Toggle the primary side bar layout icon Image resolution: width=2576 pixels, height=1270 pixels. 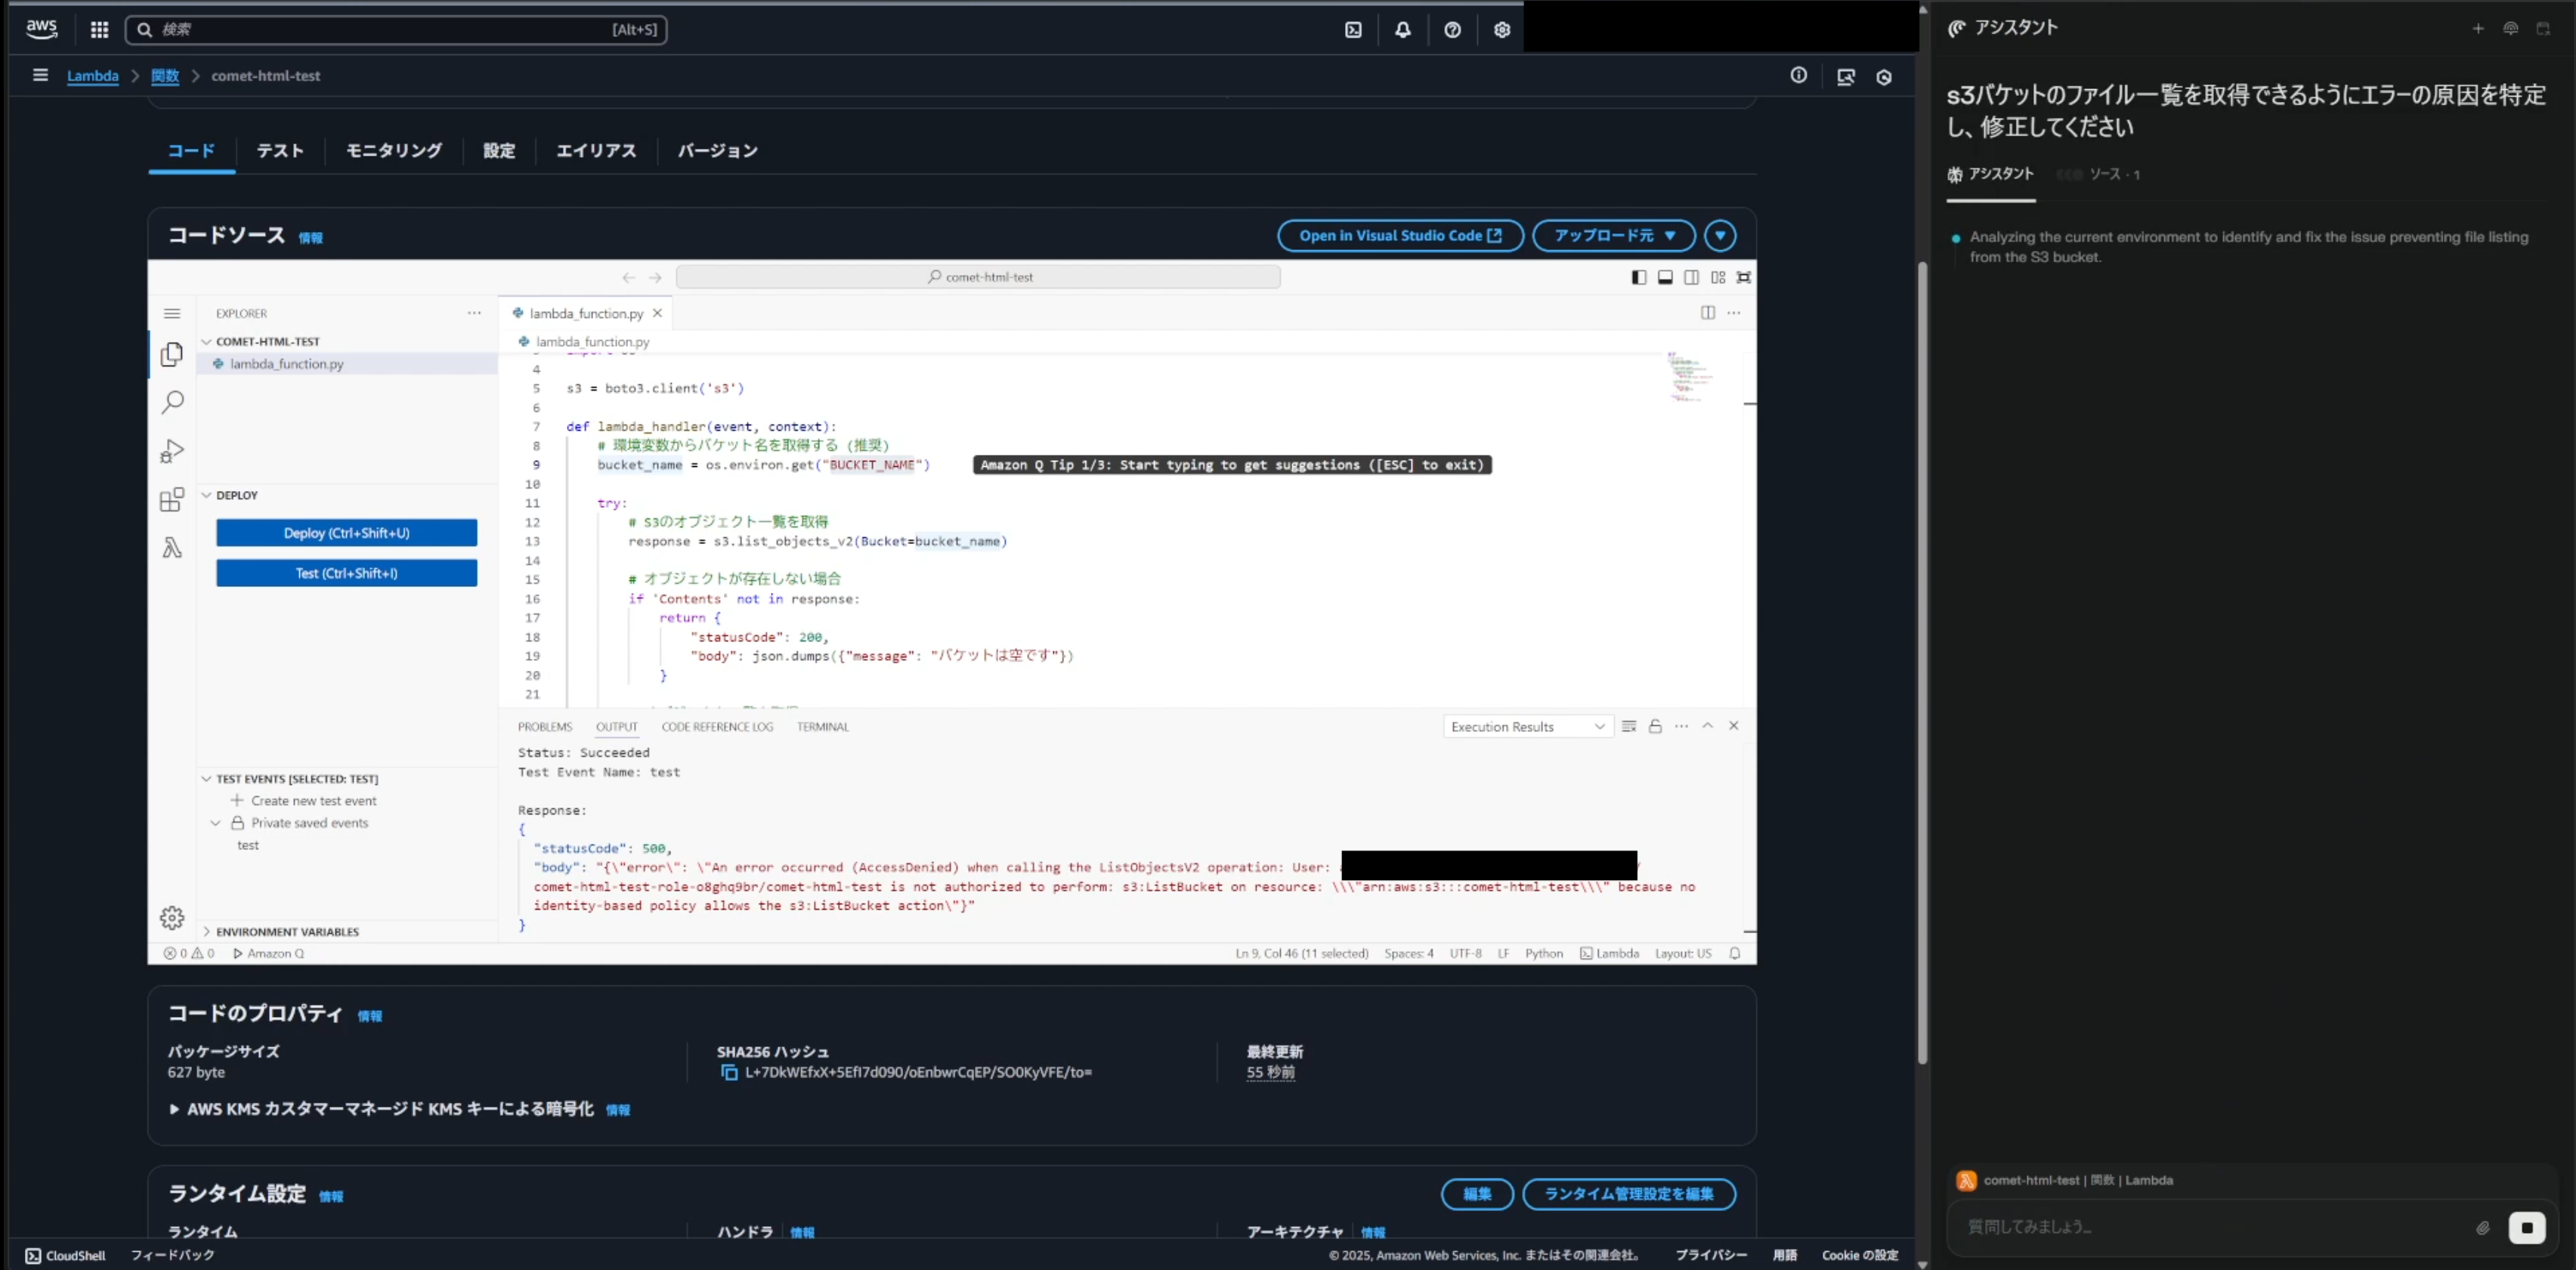click(1638, 277)
